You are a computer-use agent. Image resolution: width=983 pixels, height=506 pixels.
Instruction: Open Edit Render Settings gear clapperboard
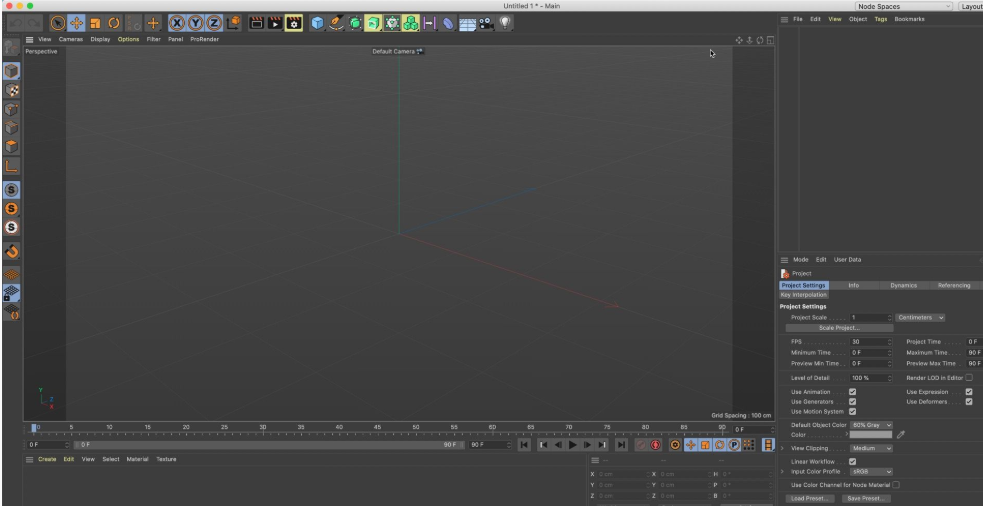tap(294, 23)
